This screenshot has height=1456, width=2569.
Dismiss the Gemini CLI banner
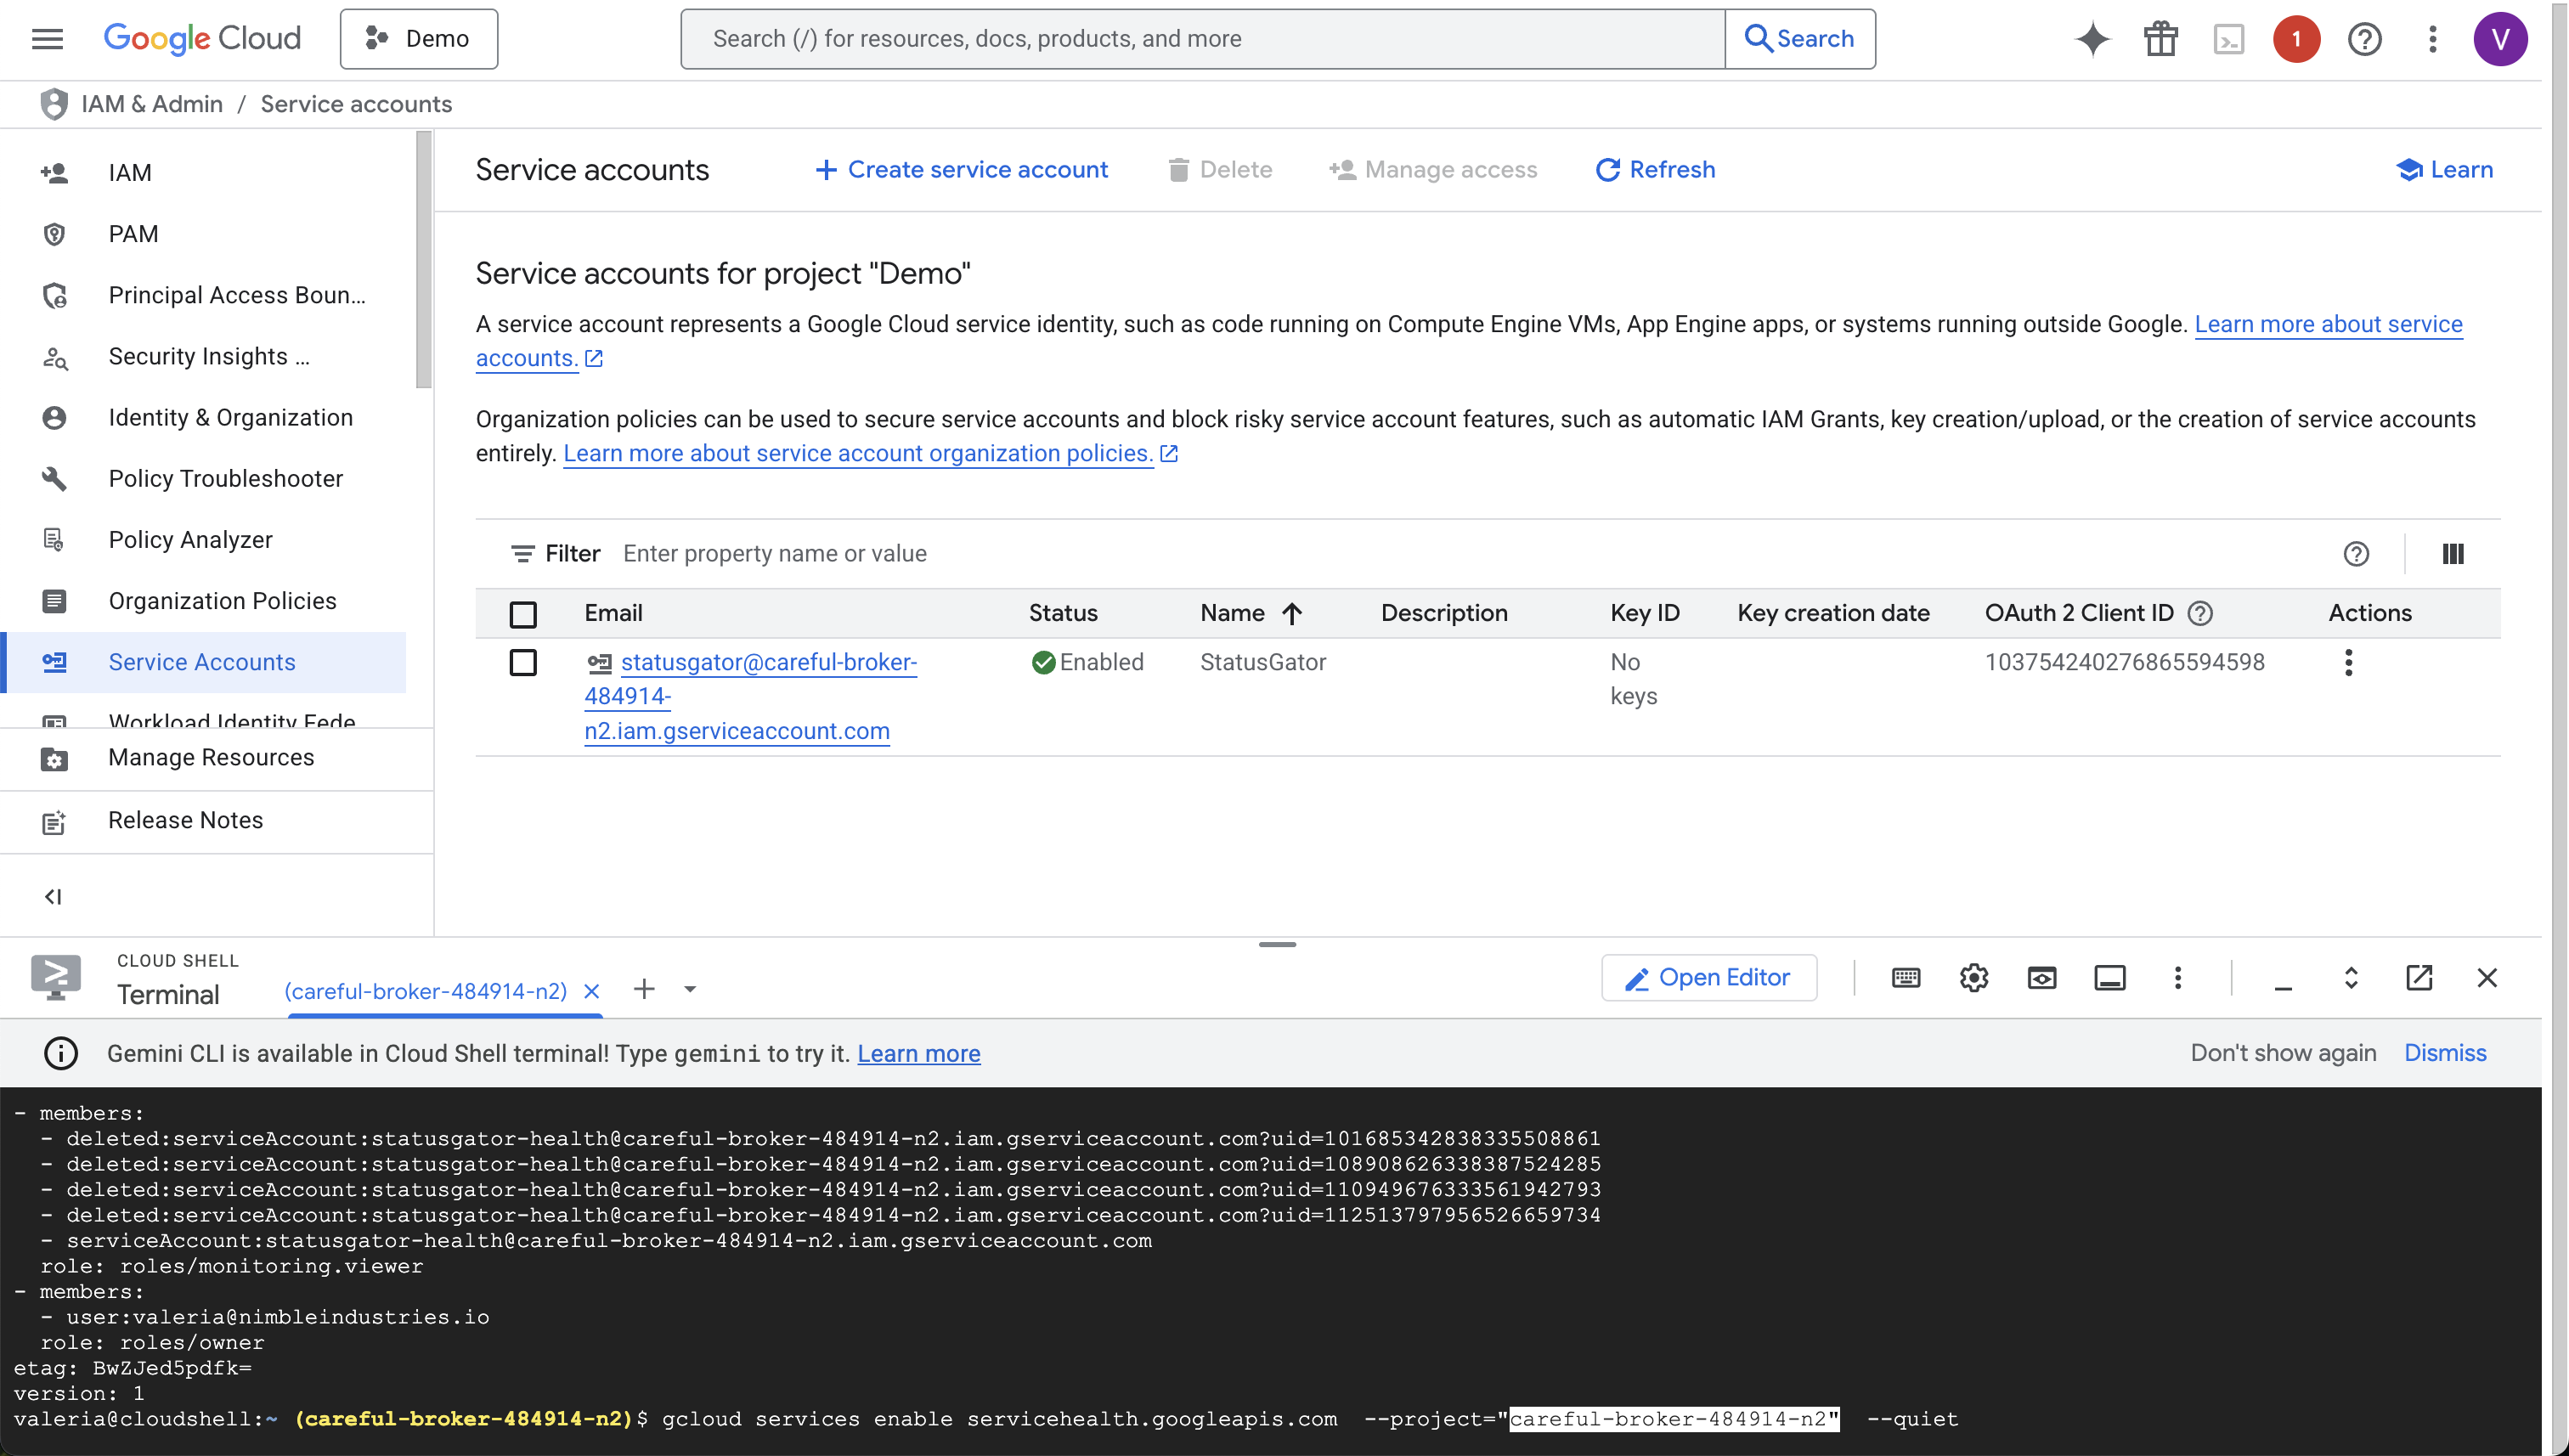(x=2444, y=1053)
